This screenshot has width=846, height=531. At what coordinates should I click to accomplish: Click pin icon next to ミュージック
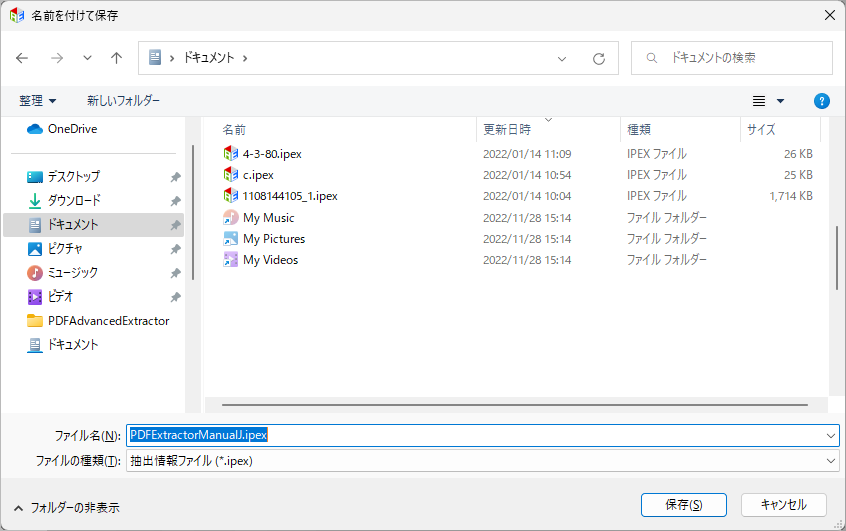pyautogui.click(x=175, y=273)
